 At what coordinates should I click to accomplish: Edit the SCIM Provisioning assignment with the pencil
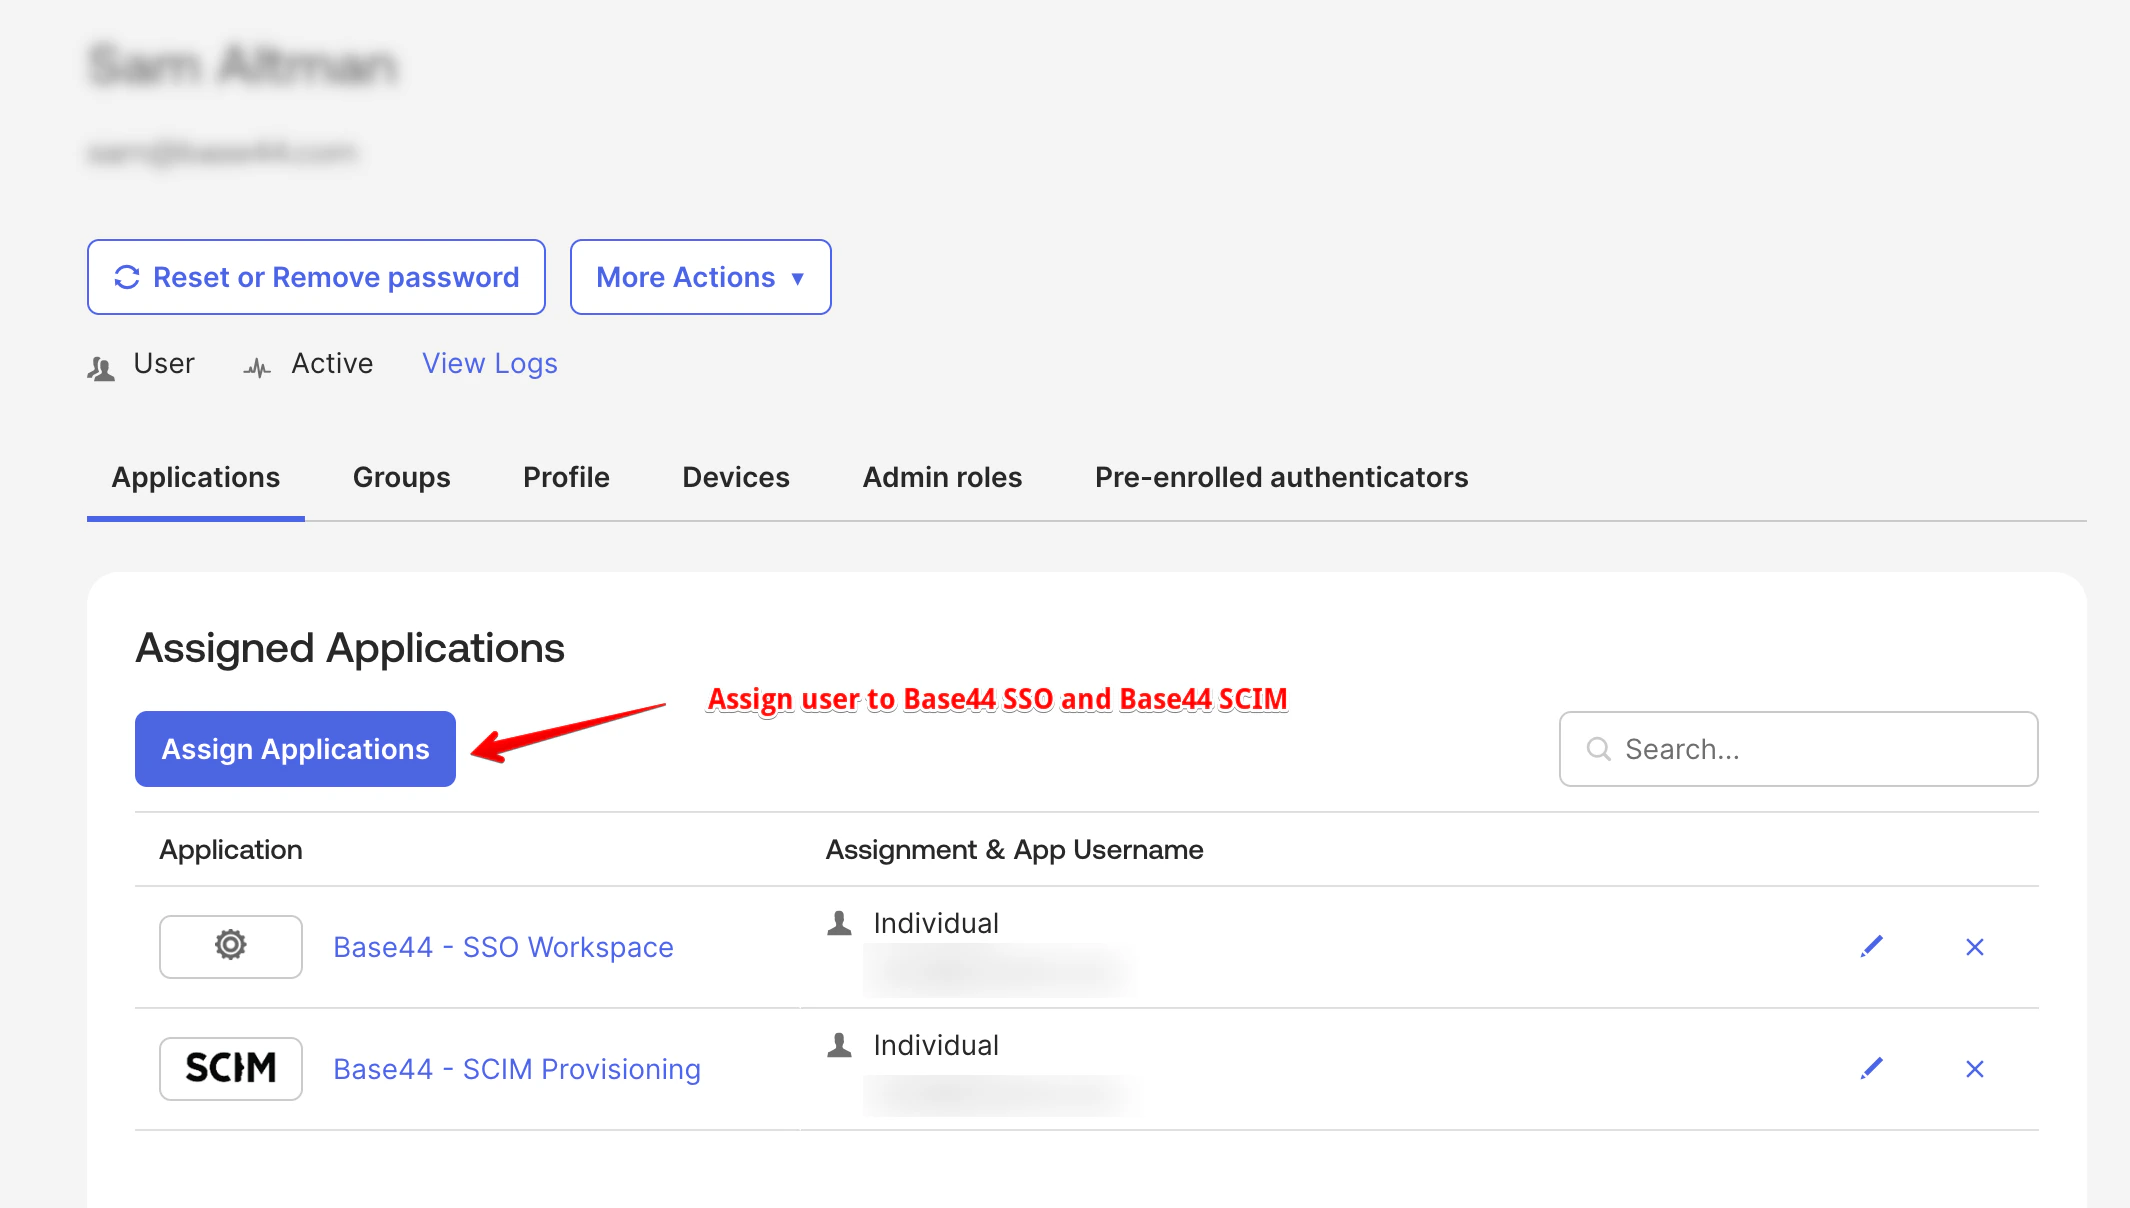click(1872, 1068)
